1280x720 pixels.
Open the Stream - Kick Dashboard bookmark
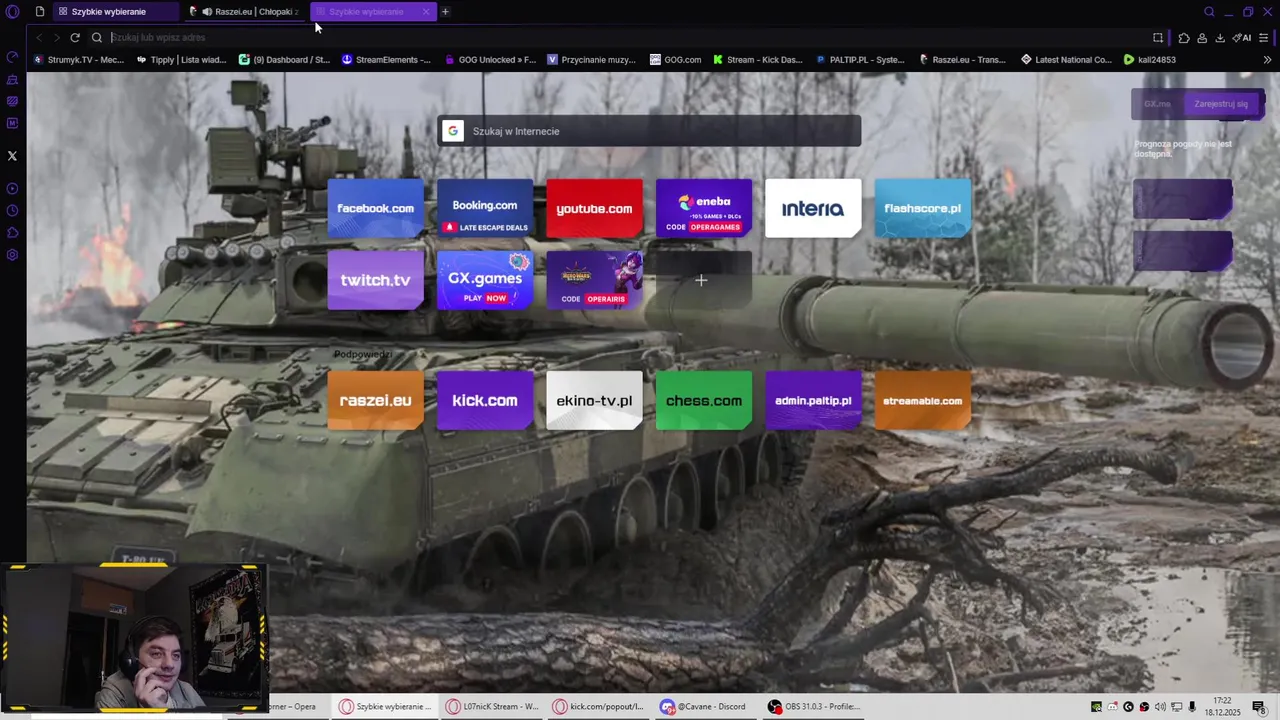tap(757, 60)
